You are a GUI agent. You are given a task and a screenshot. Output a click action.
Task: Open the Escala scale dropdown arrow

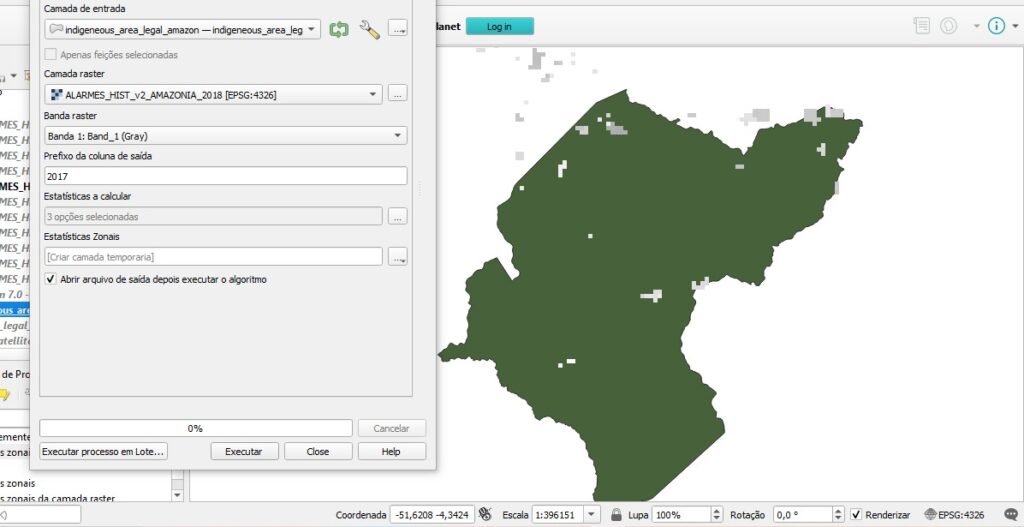click(592, 515)
